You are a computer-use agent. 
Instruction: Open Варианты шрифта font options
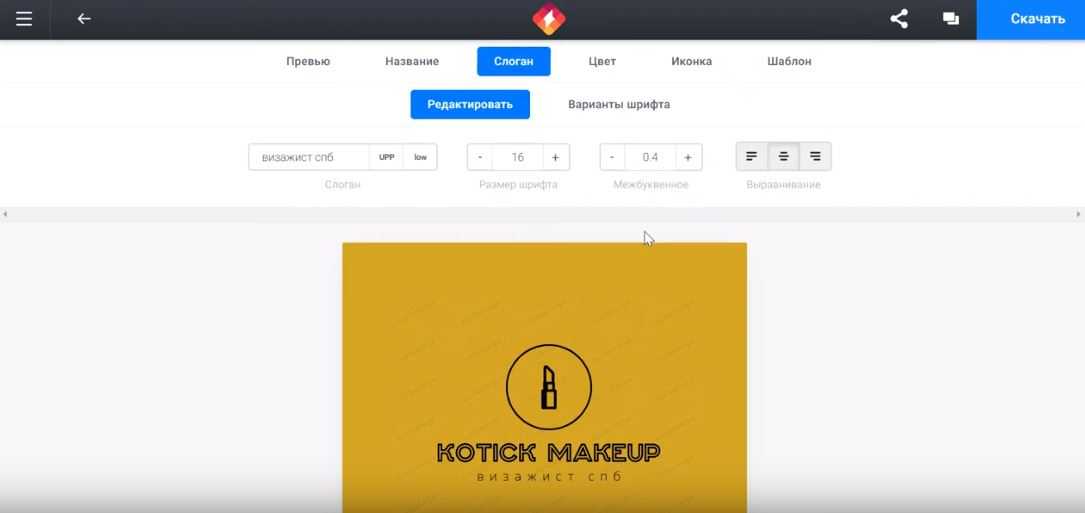pos(618,104)
